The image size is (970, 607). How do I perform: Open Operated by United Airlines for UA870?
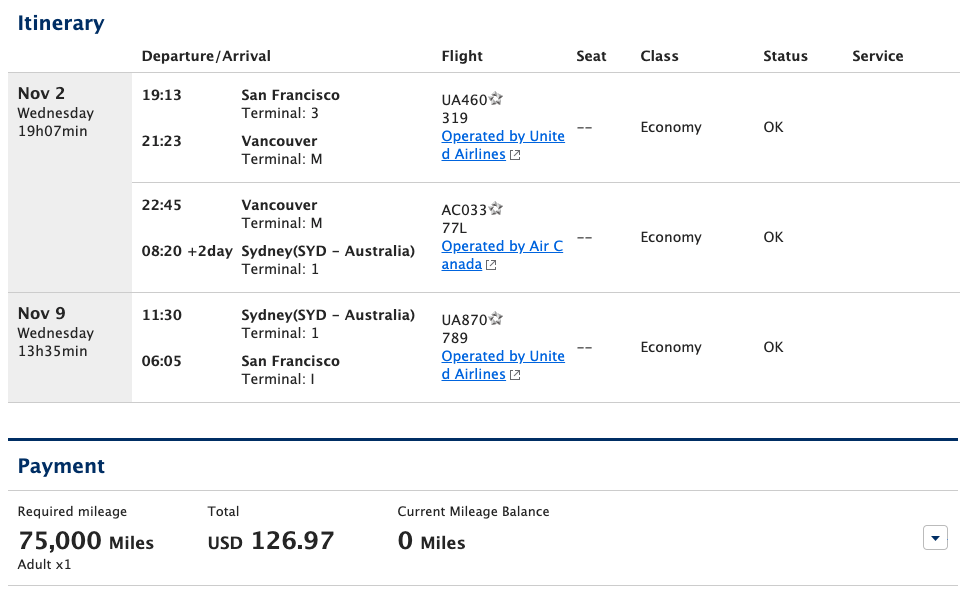tap(502, 355)
